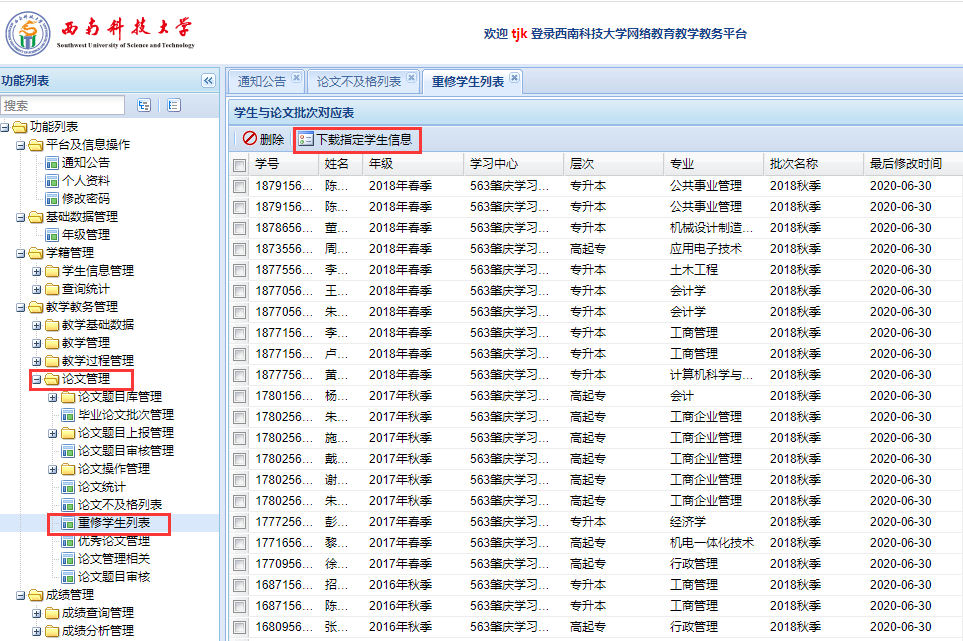963x641 pixels.
Task: Expand the 成绩查询管理 folder
Action: coord(37,613)
